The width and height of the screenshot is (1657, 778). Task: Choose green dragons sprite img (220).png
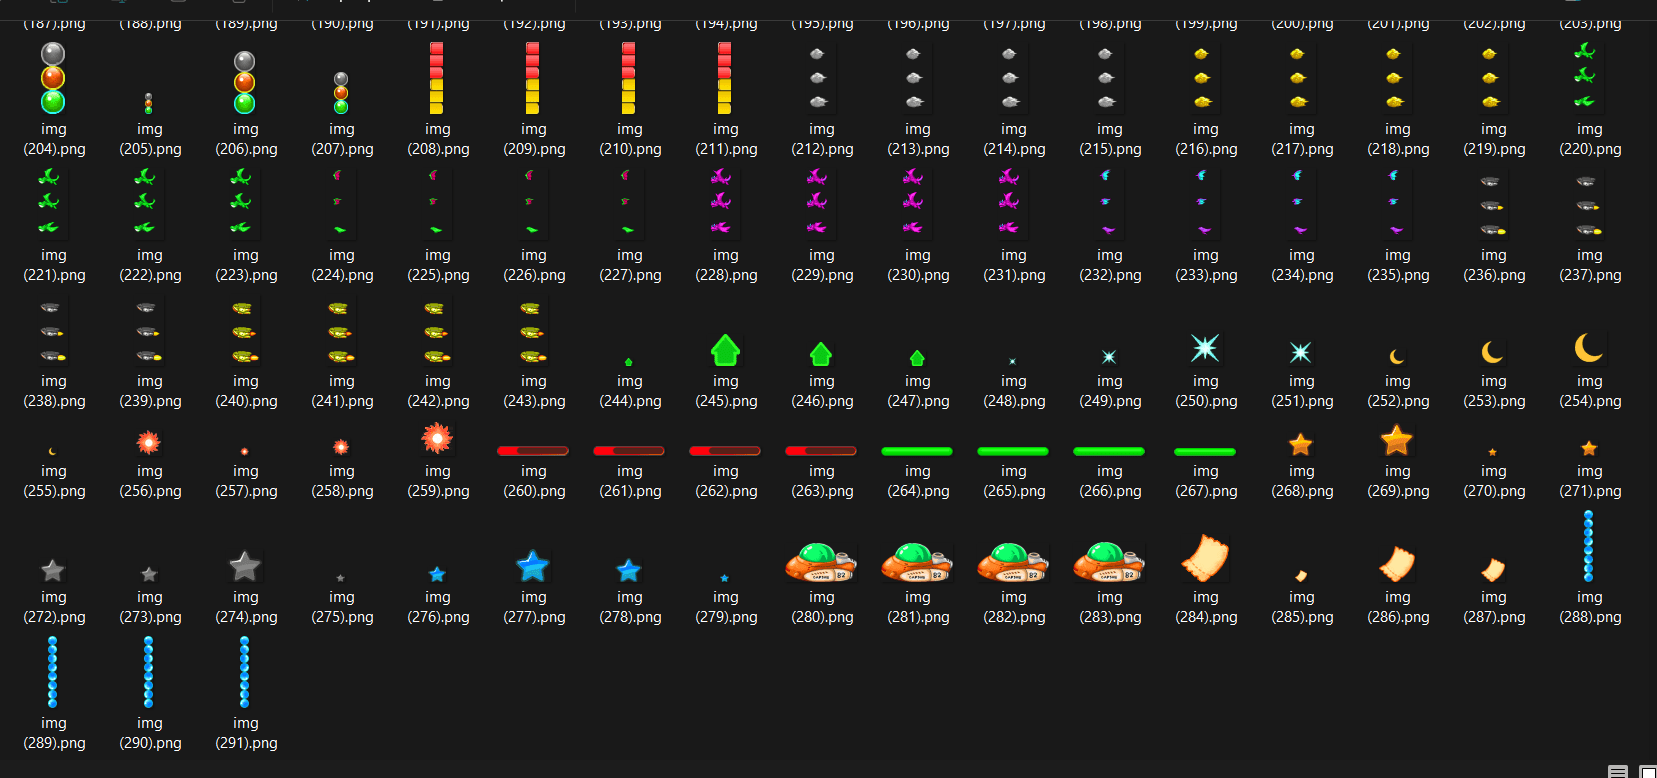coord(1585,76)
